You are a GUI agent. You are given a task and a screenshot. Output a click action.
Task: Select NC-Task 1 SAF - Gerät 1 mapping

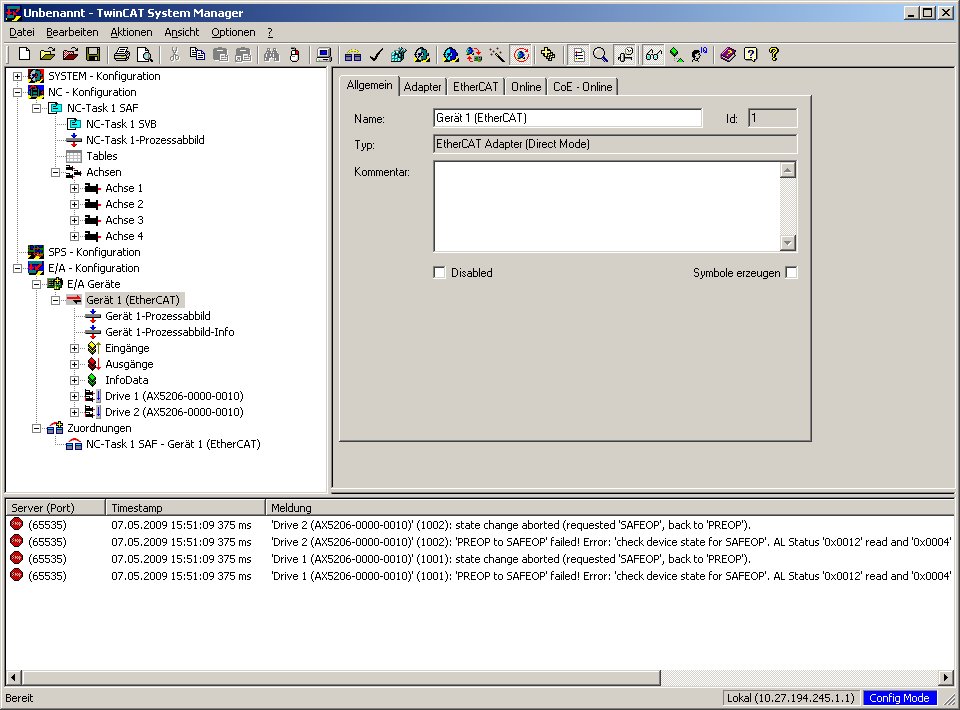(173, 444)
